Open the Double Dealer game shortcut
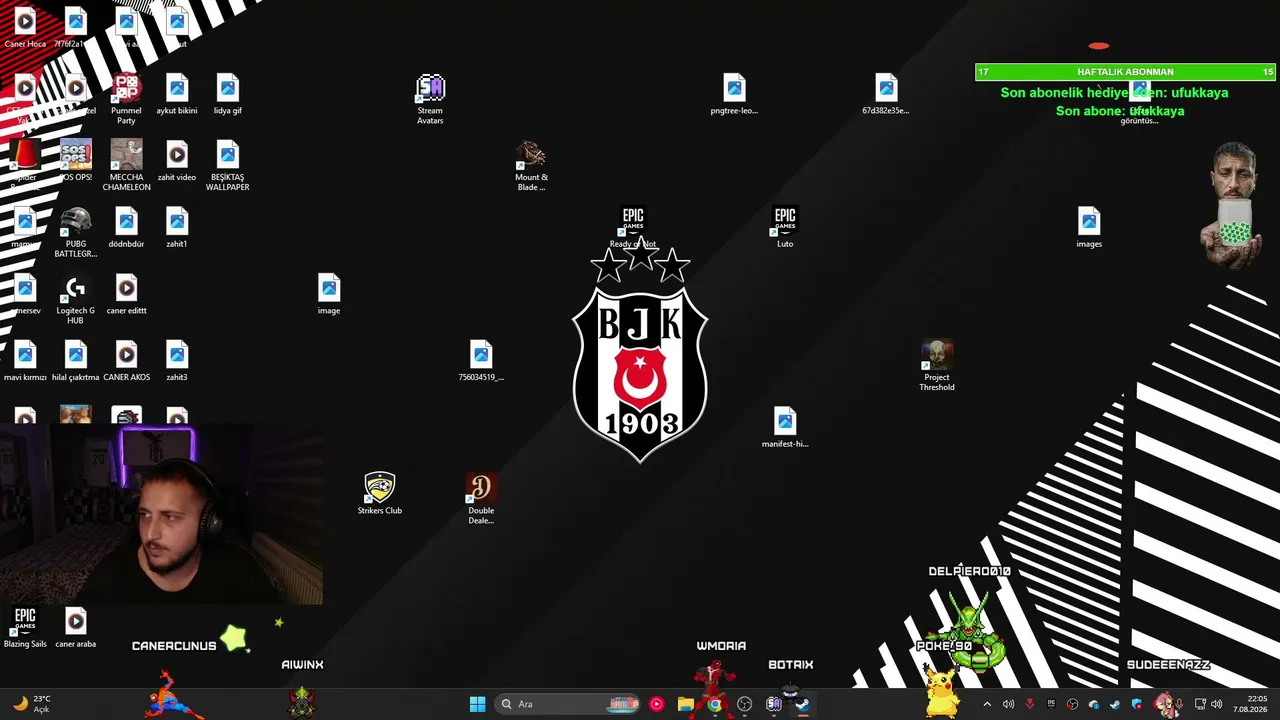This screenshot has height=720, width=1280. click(x=481, y=499)
